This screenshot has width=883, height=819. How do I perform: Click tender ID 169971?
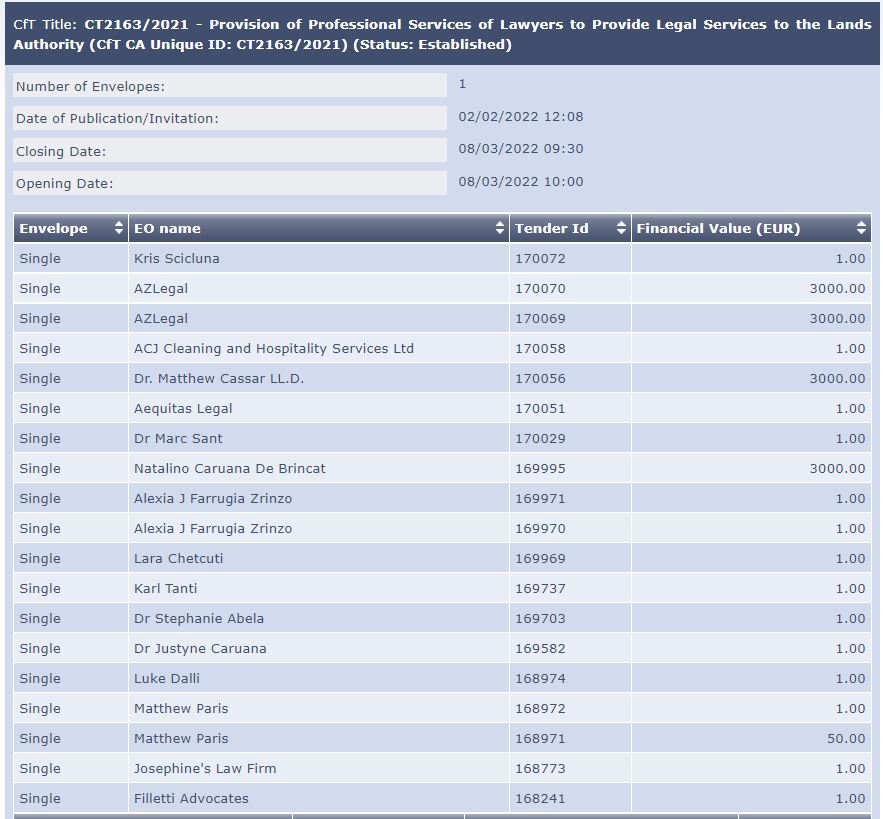pos(540,498)
